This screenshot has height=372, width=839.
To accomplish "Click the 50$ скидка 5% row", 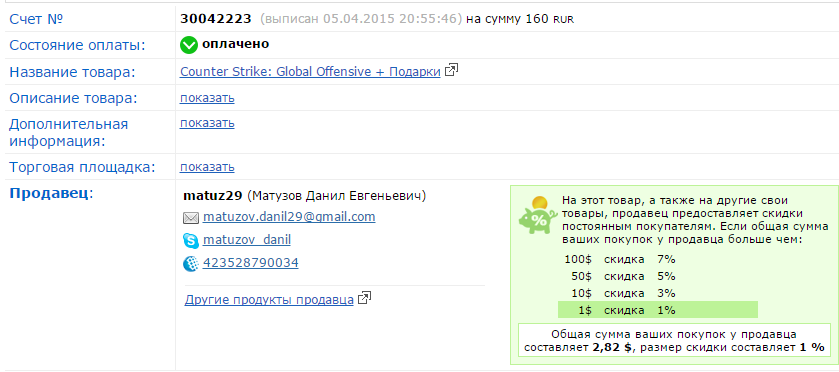I will click(x=623, y=277).
